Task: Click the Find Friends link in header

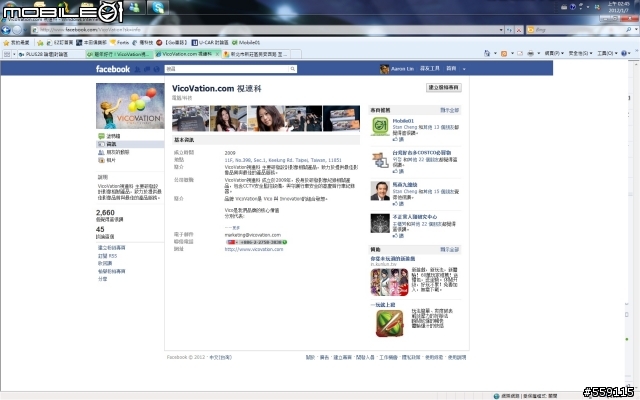Action: click(x=430, y=69)
